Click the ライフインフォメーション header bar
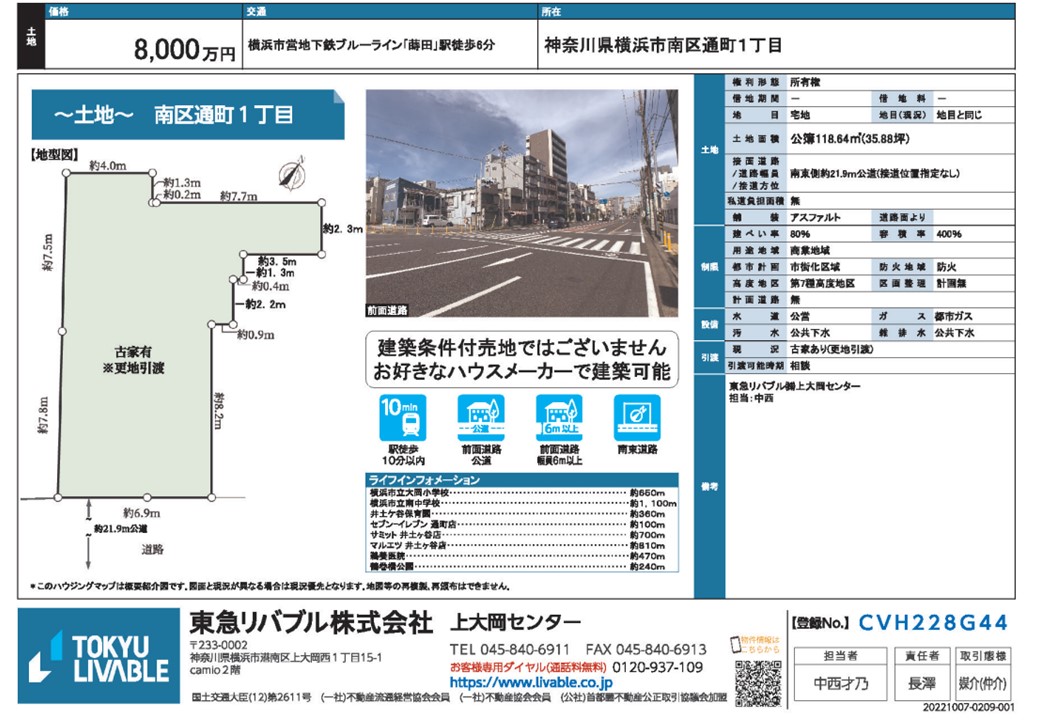 (521, 480)
